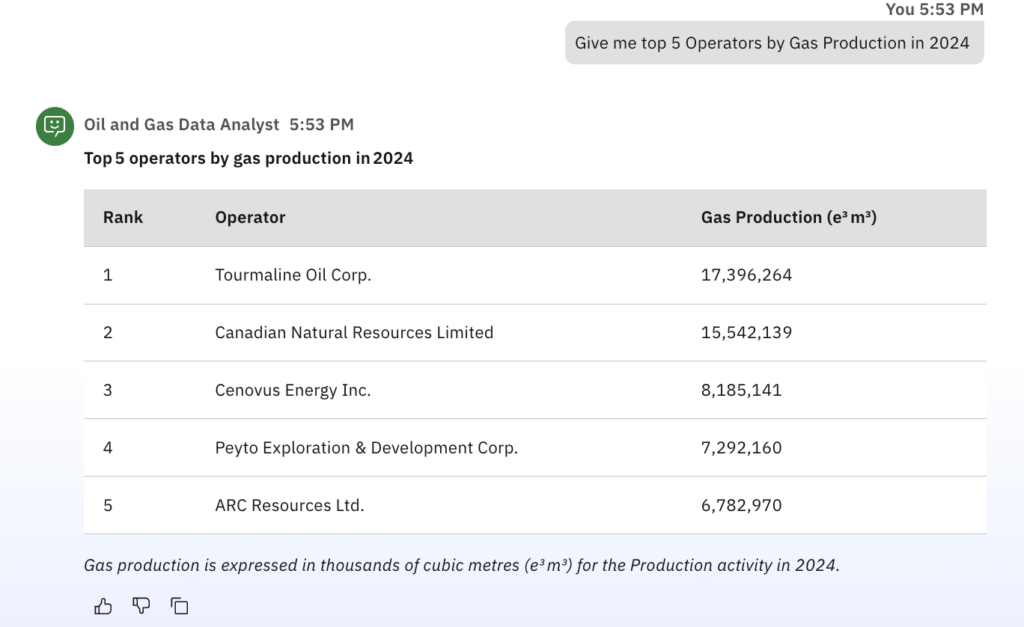Click the Gas Production column header
The width and height of the screenshot is (1024, 627).
coord(788,217)
